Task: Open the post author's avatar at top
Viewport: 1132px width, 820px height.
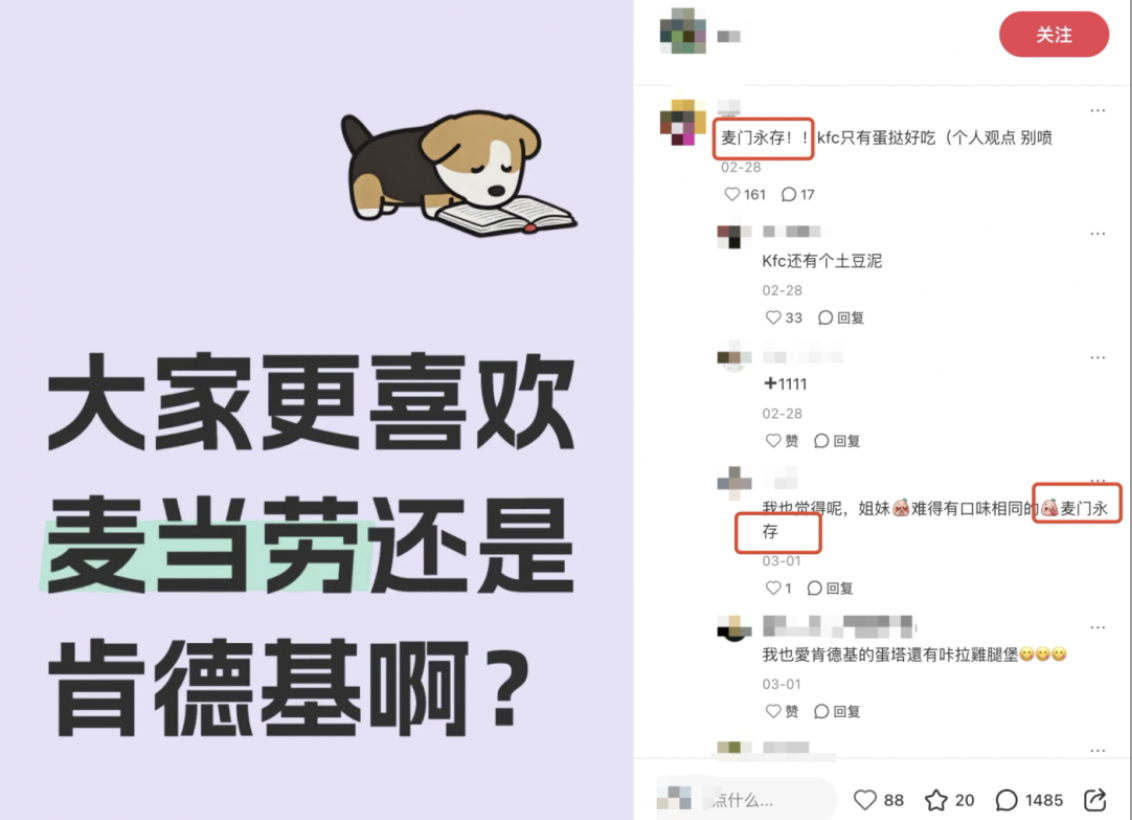Action: pos(683,31)
